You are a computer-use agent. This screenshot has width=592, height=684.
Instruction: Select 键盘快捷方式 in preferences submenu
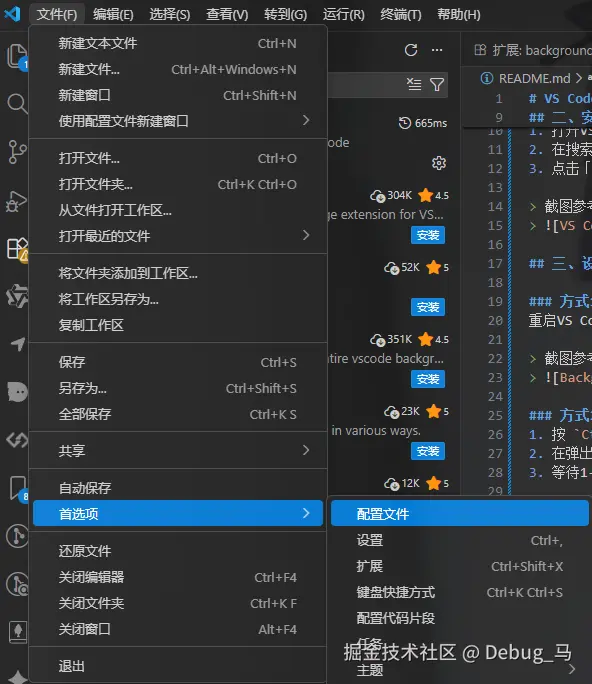click(459, 592)
